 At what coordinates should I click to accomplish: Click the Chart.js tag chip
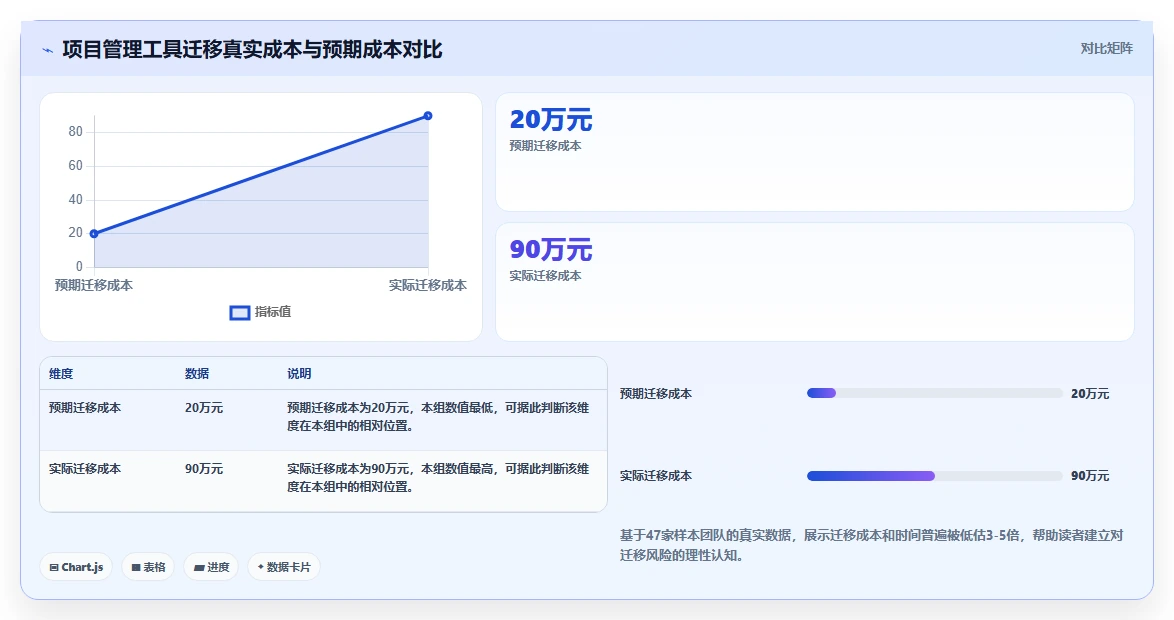[76, 567]
